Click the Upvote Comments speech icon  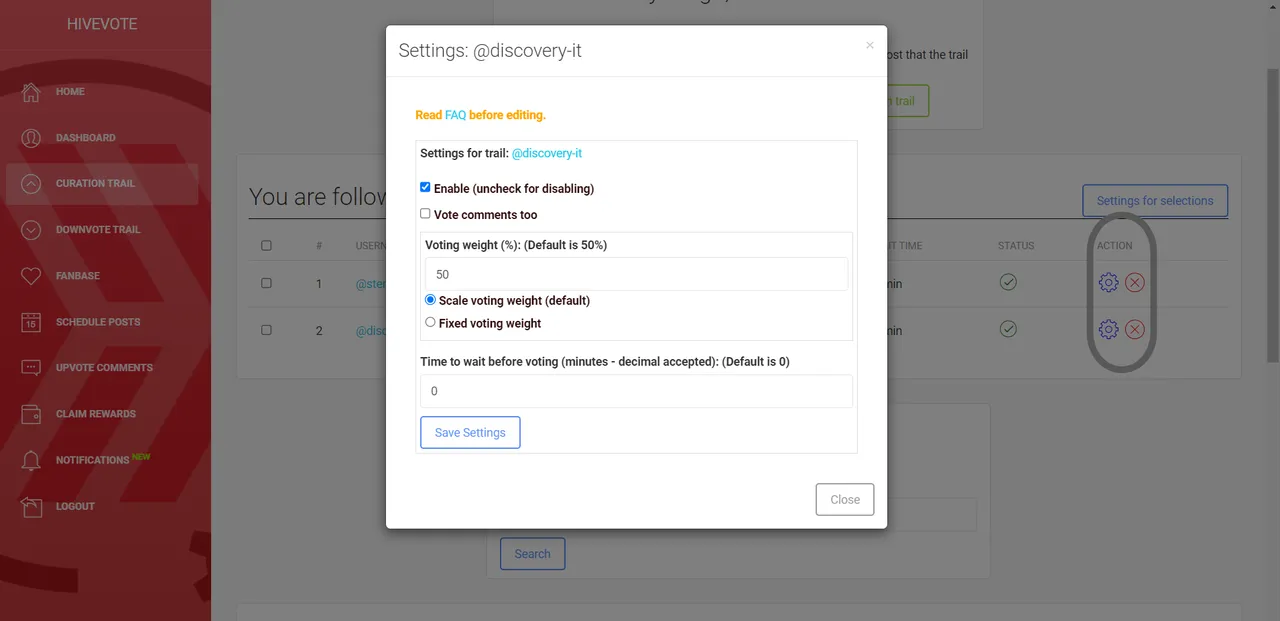[x=31, y=368]
